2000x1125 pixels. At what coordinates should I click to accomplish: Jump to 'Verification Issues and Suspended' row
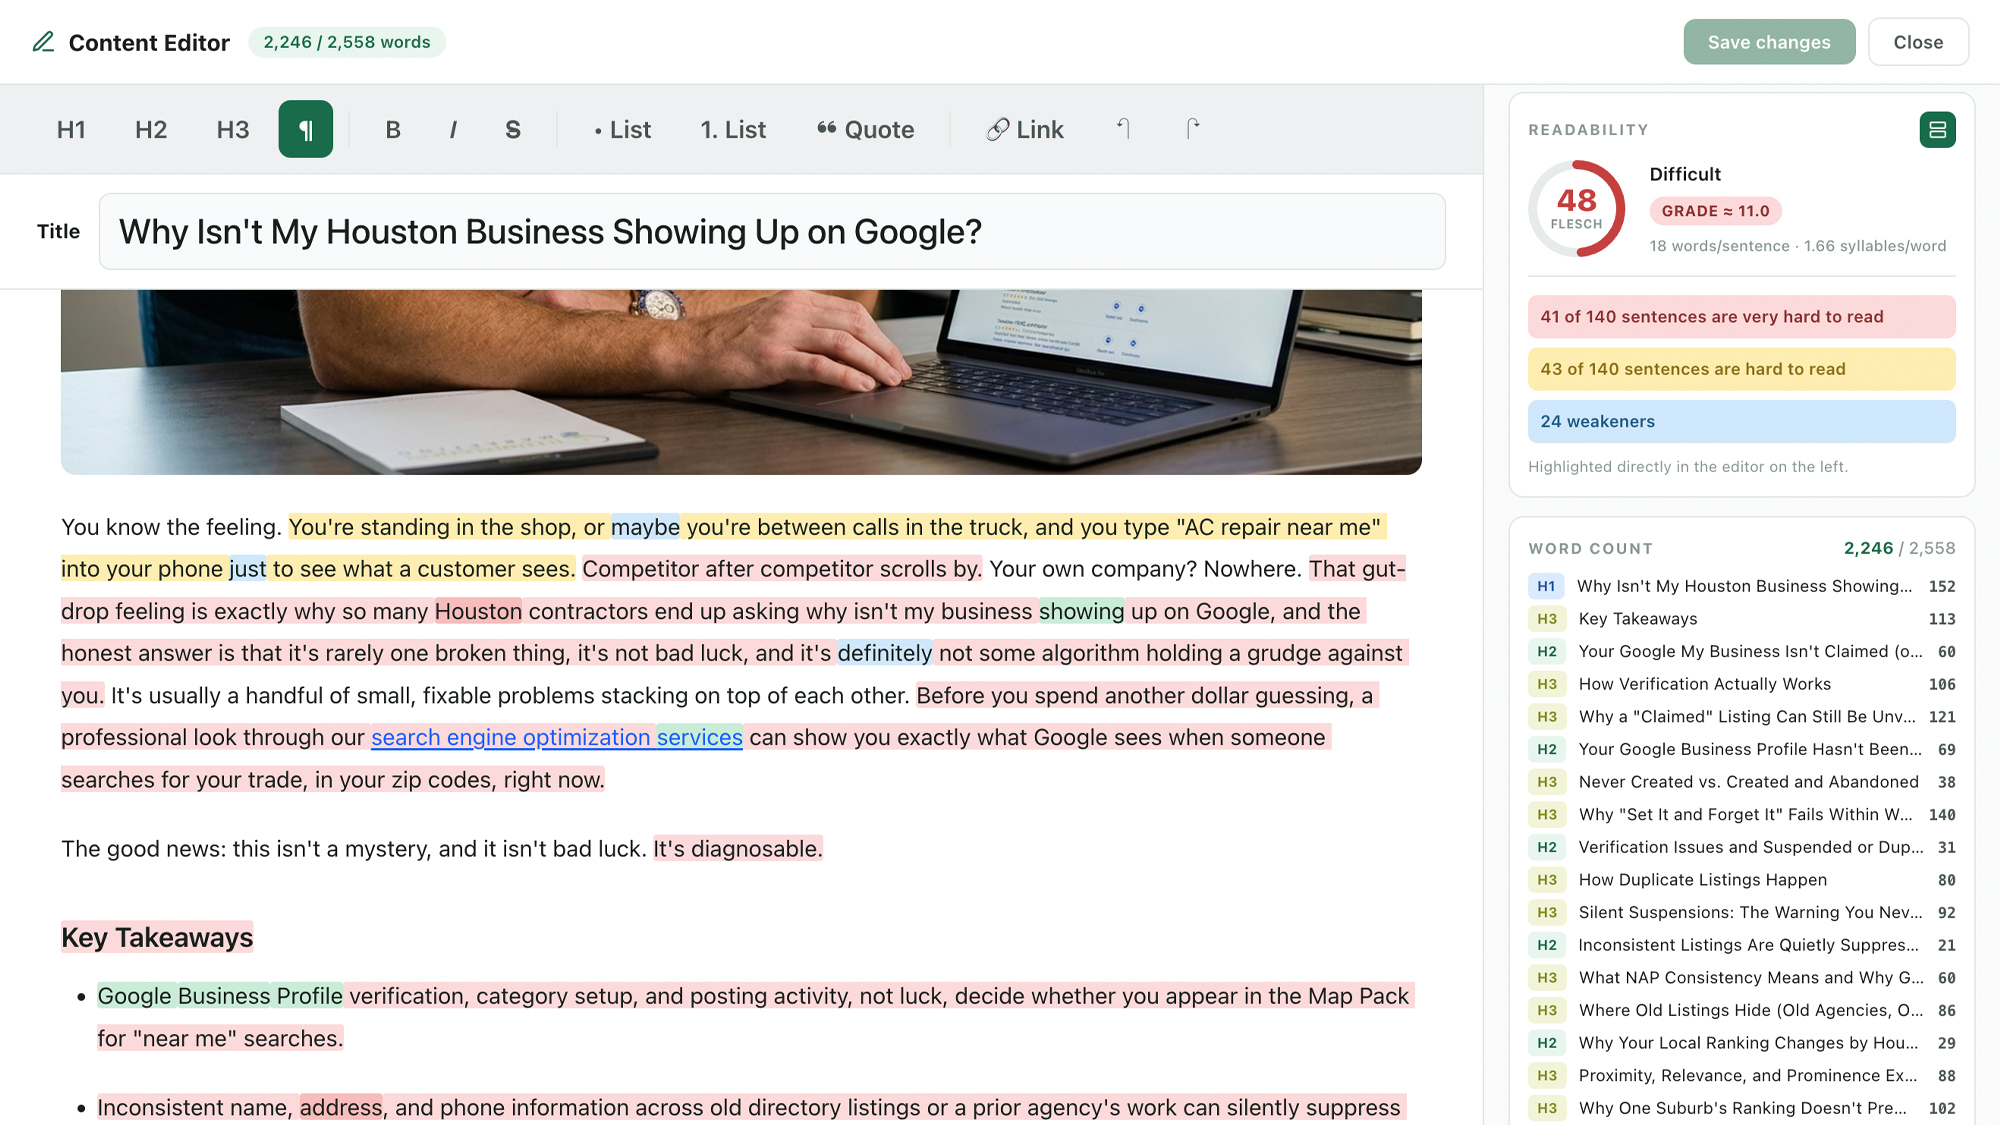point(1741,848)
